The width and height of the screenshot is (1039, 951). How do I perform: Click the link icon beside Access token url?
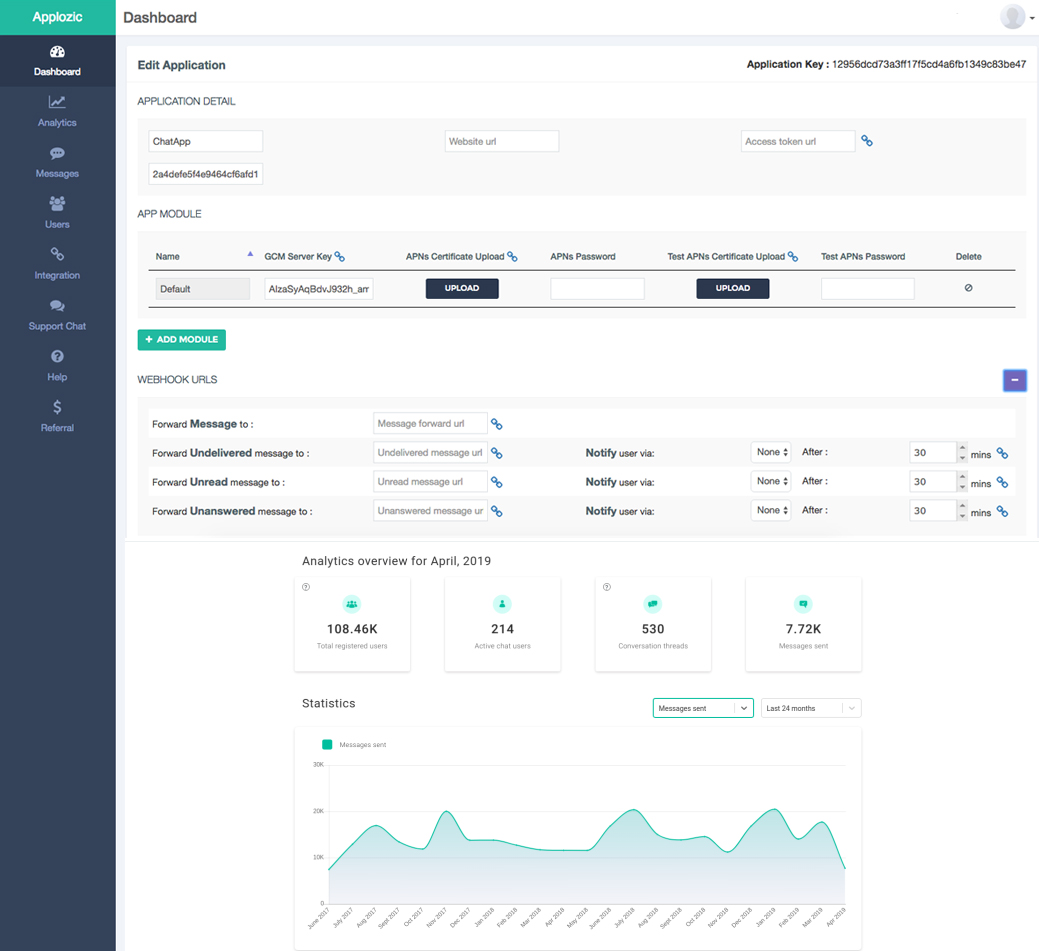coord(867,141)
